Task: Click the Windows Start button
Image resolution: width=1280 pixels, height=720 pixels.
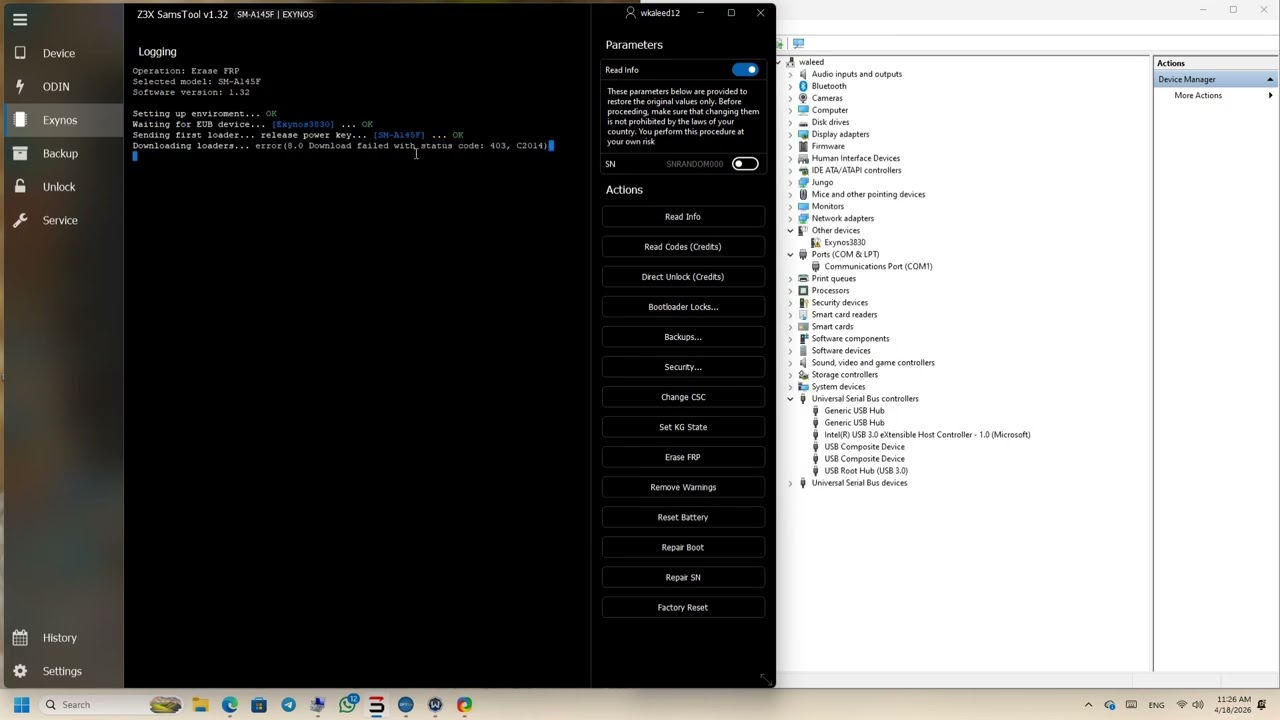Action: coord(21,705)
